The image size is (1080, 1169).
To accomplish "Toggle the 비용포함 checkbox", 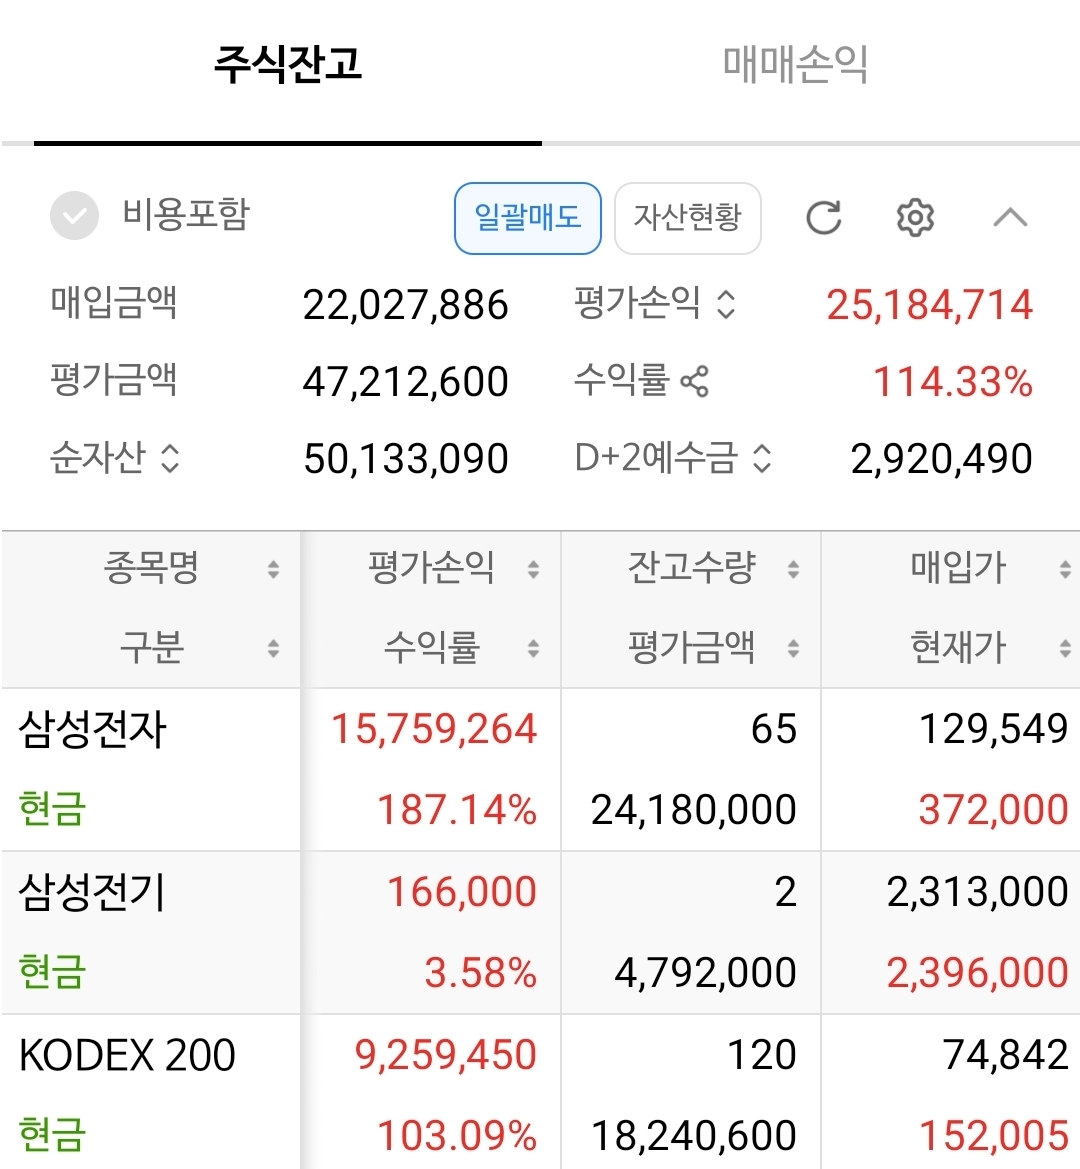I will [75, 215].
